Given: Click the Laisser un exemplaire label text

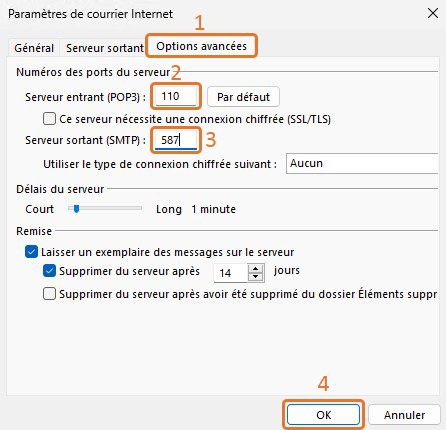Looking at the screenshot, I should click(167, 252).
